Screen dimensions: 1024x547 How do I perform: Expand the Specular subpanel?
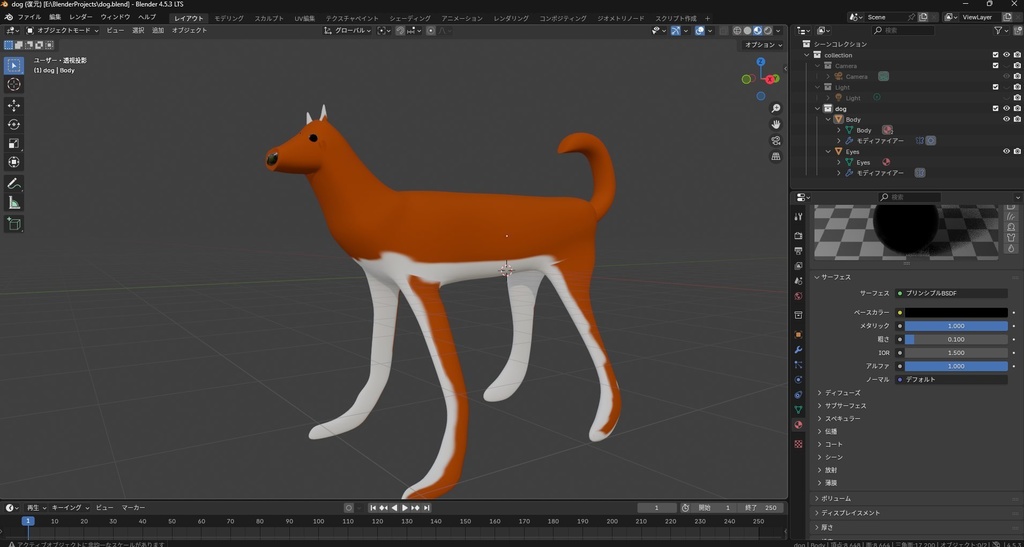(x=820, y=418)
